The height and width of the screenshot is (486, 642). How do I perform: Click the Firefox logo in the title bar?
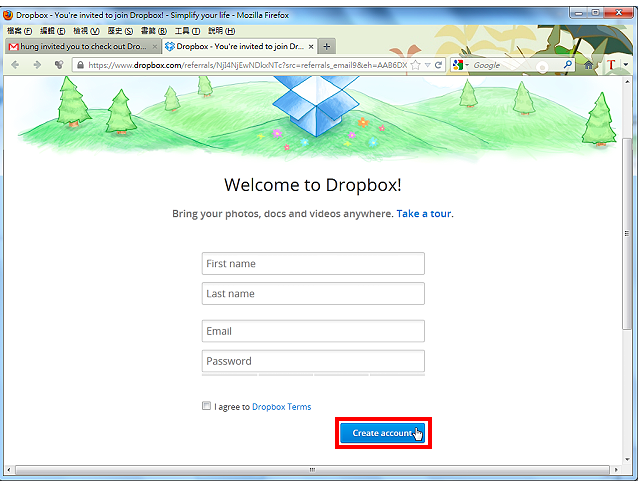click(x=8, y=15)
